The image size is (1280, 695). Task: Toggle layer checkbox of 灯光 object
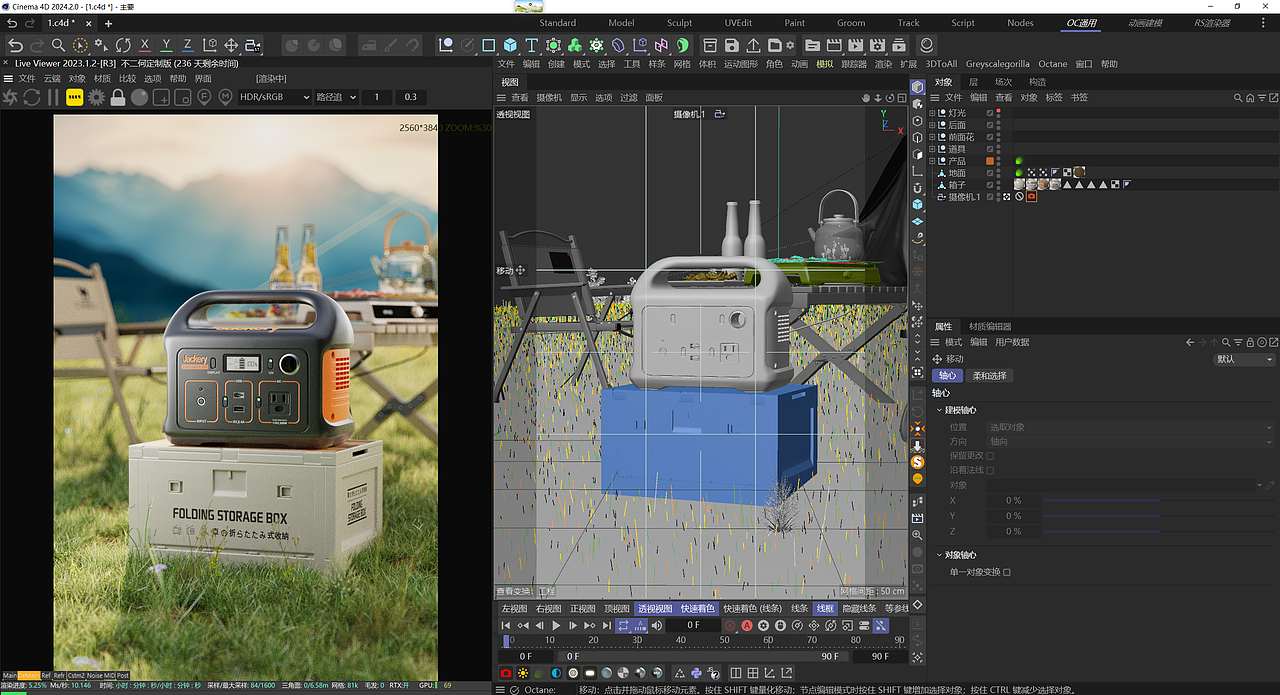point(990,113)
